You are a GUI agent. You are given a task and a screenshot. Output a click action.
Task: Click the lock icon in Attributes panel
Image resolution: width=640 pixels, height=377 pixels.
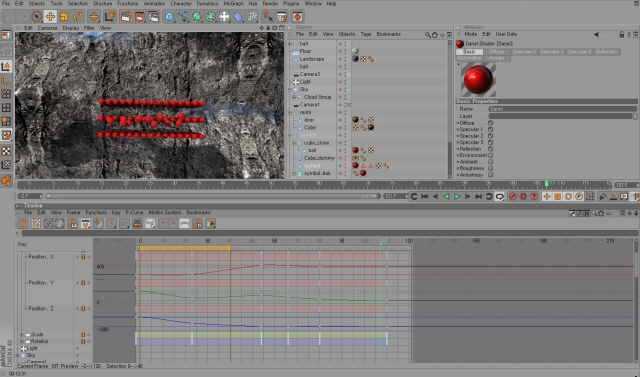[x=622, y=35]
